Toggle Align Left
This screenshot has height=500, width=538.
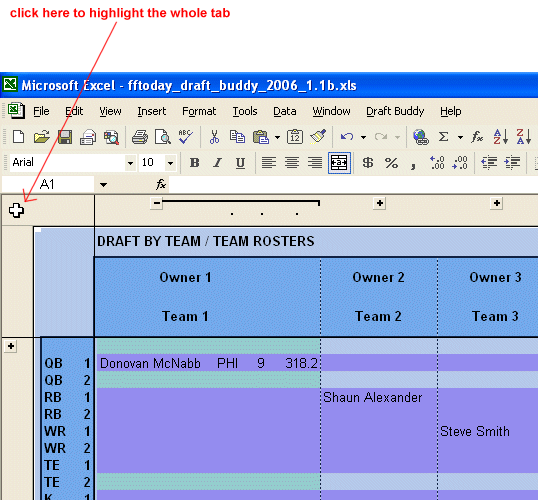(269, 162)
